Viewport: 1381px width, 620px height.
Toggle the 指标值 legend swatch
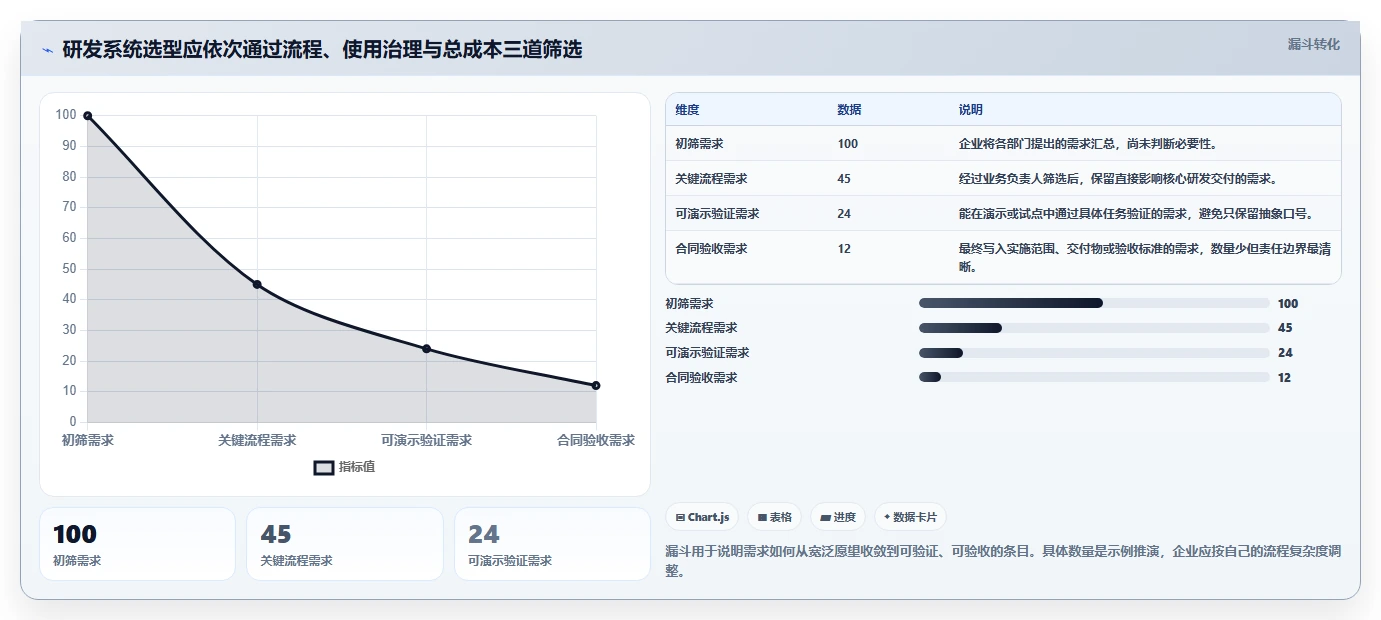tap(324, 467)
